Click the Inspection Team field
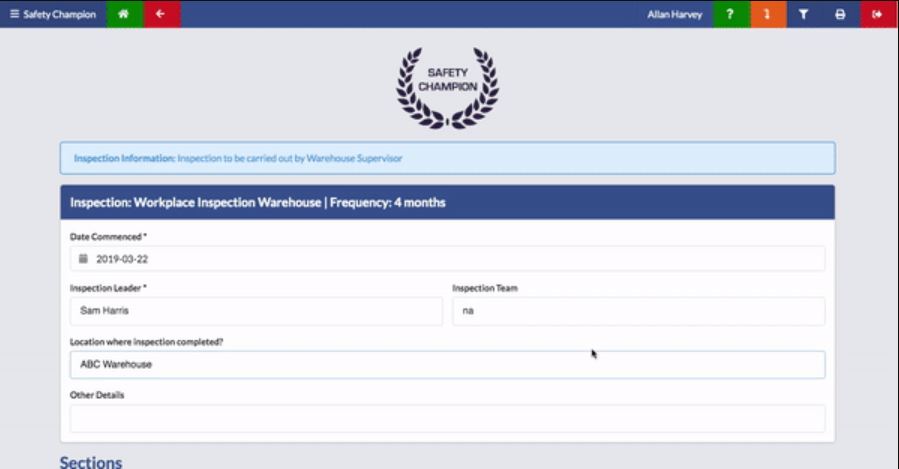This screenshot has height=469, width=899. tap(639, 311)
